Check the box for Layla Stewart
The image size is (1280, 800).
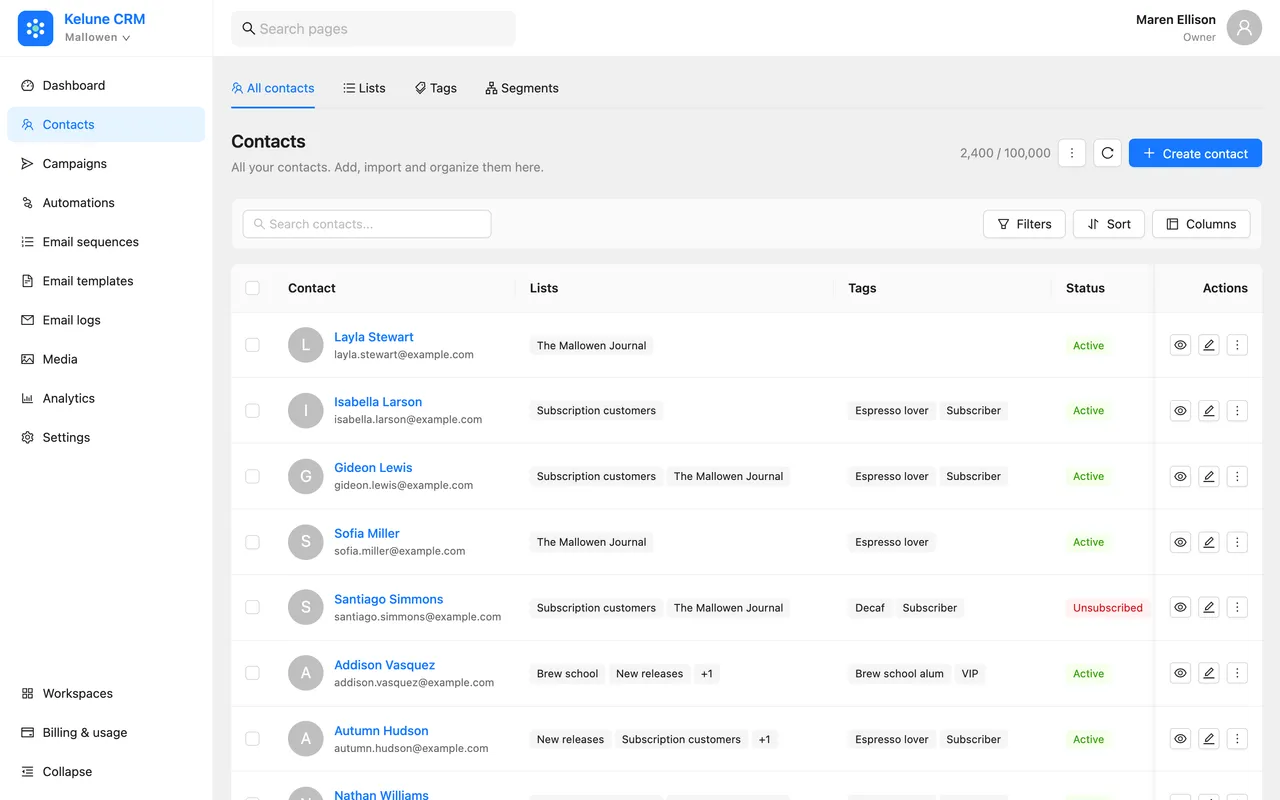[x=252, y=345]
